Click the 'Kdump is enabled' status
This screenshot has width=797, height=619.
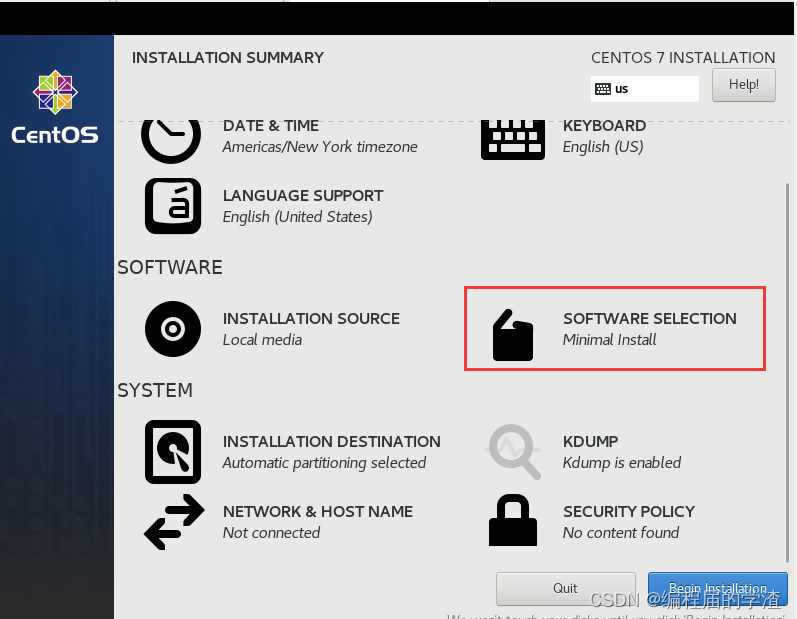[x=622, y=463]
